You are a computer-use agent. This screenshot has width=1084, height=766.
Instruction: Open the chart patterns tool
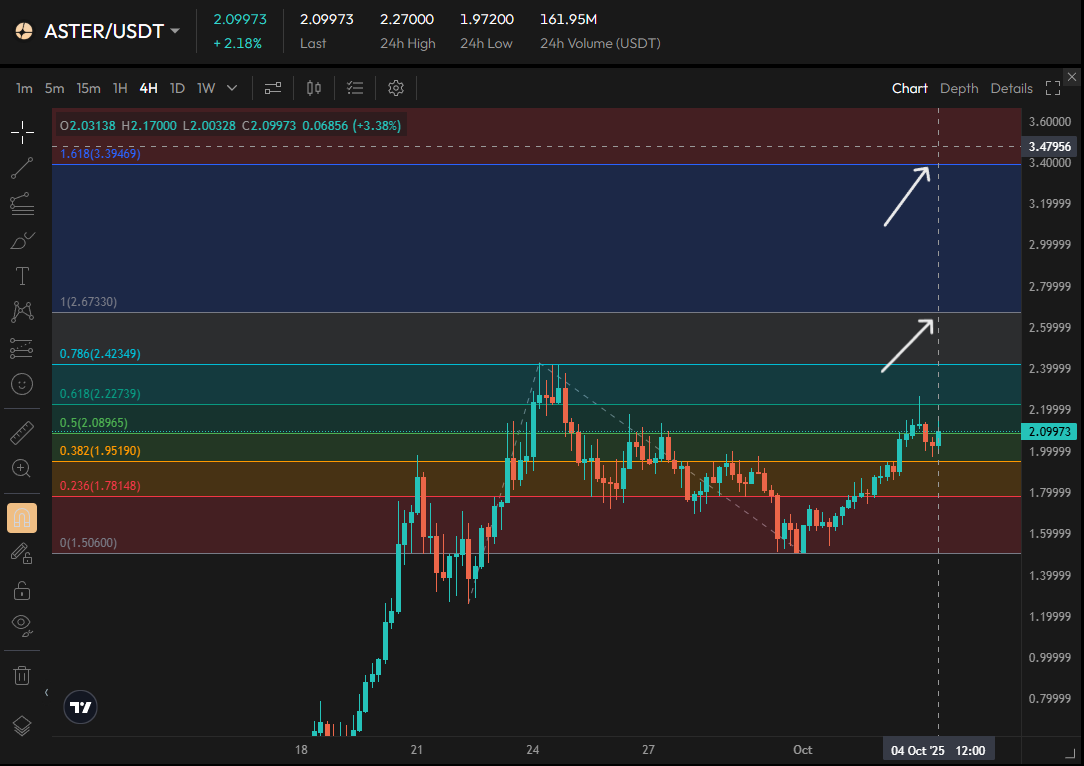point(22,312)
